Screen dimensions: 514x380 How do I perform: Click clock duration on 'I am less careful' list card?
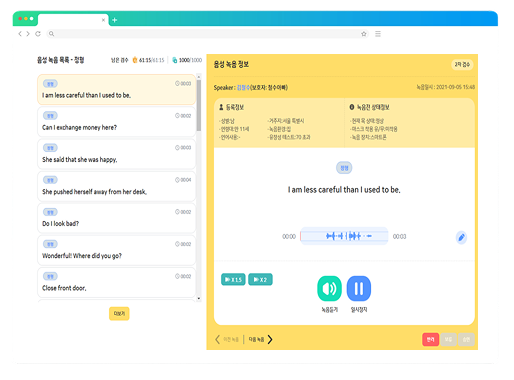pos(183,84)
